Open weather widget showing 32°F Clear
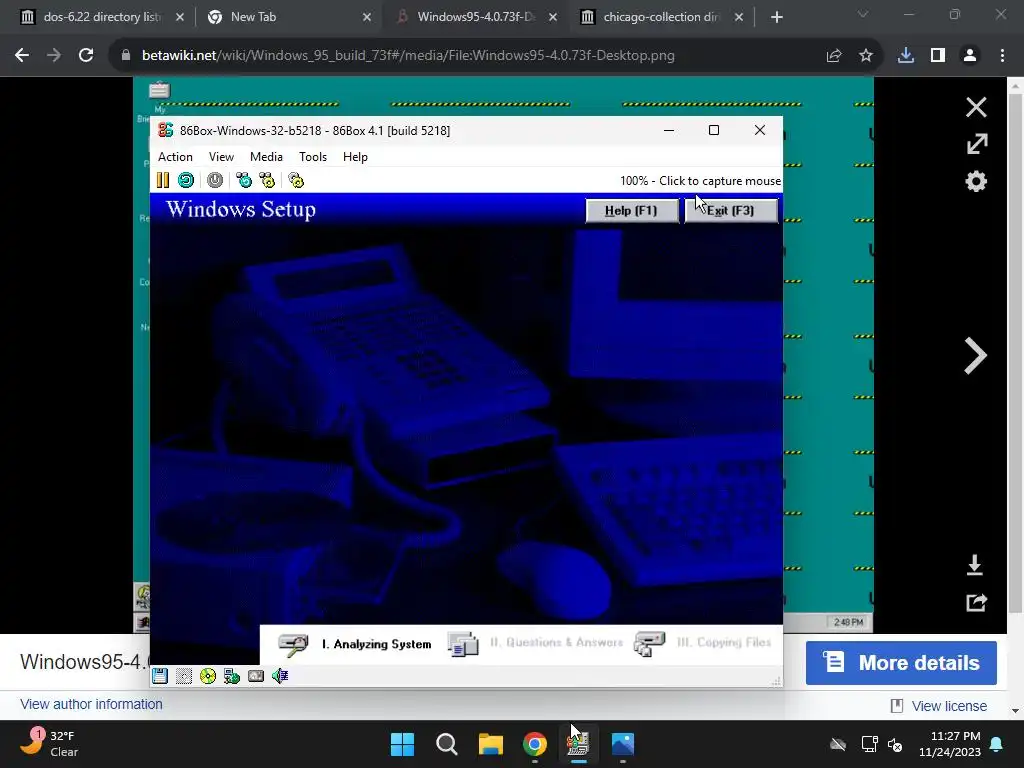Screen dimensions: 1024x768 [x=49, y=743]
